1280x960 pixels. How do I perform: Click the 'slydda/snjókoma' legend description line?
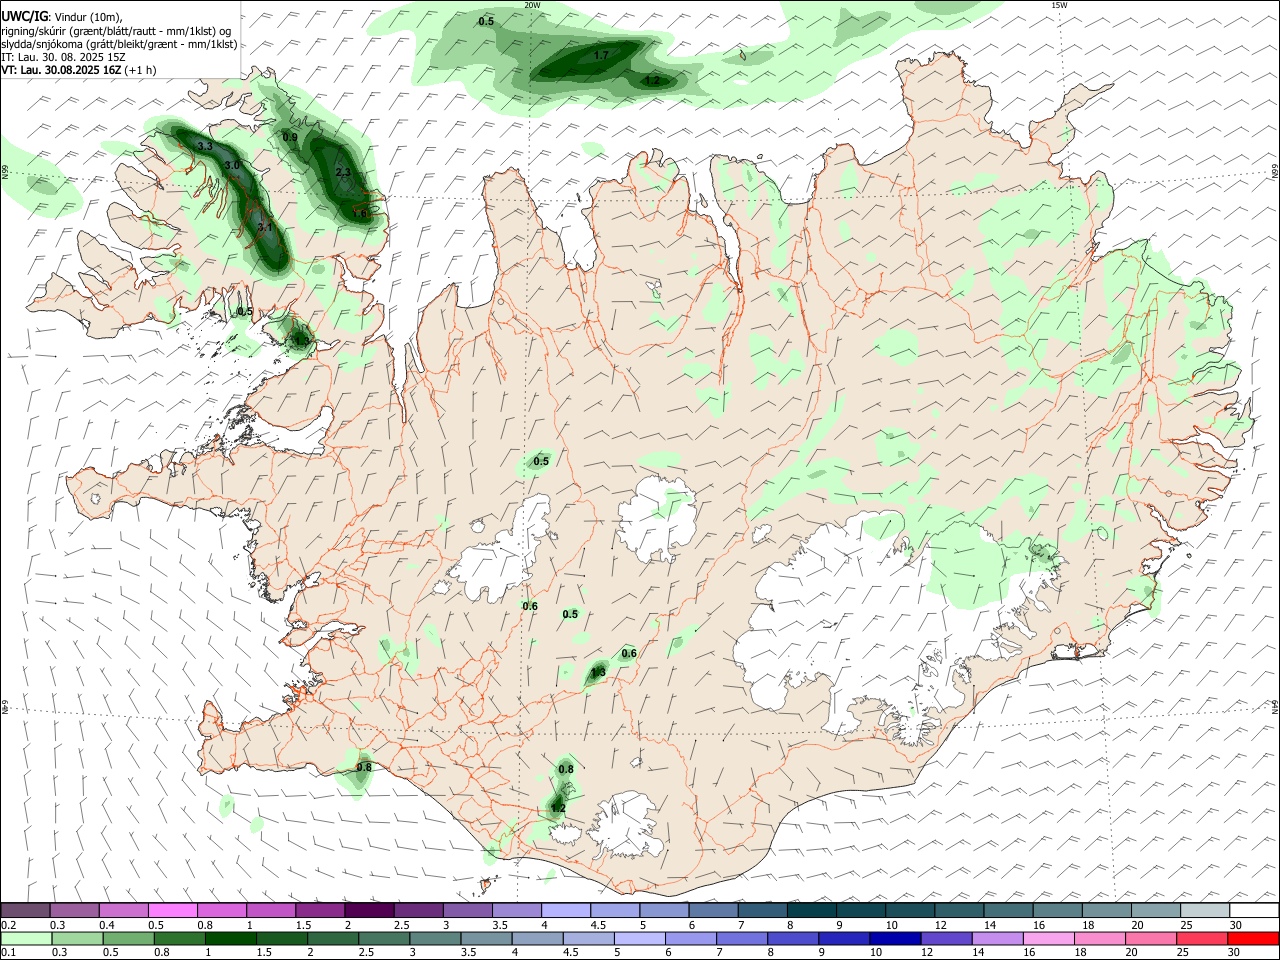[x=119, y=44]
